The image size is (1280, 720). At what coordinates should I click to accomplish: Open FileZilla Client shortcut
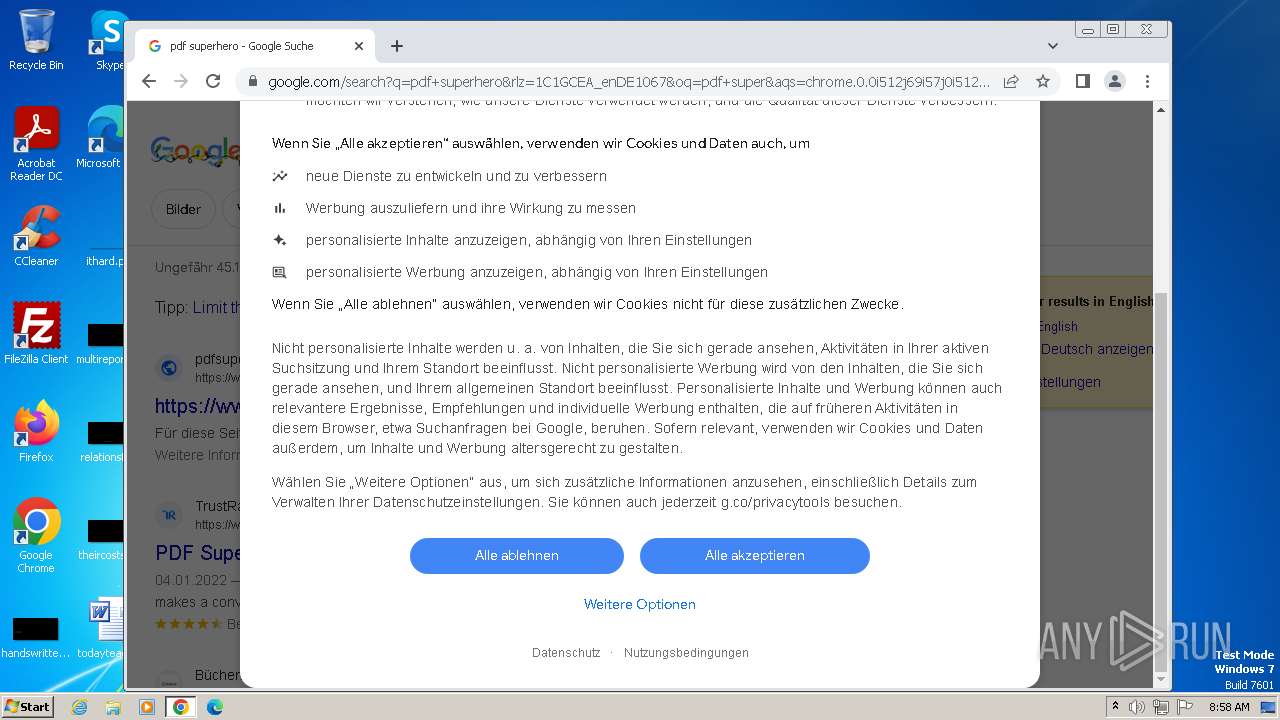[36, 334]
